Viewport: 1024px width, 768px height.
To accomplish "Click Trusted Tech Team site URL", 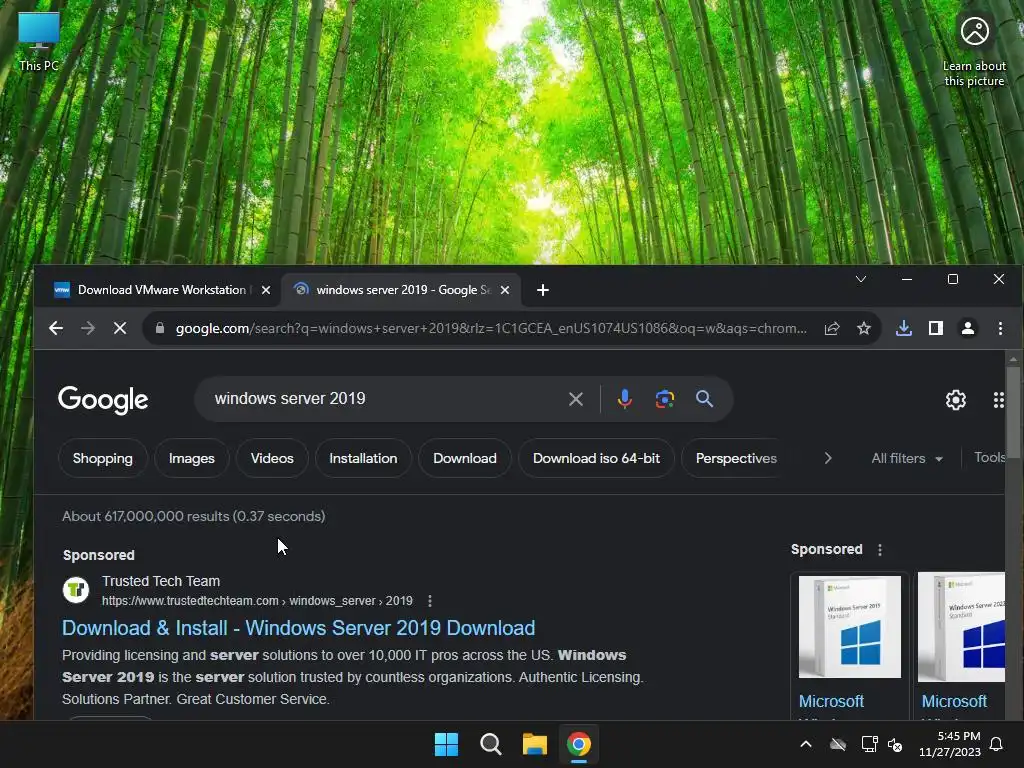I will click(x=257, y=601).
